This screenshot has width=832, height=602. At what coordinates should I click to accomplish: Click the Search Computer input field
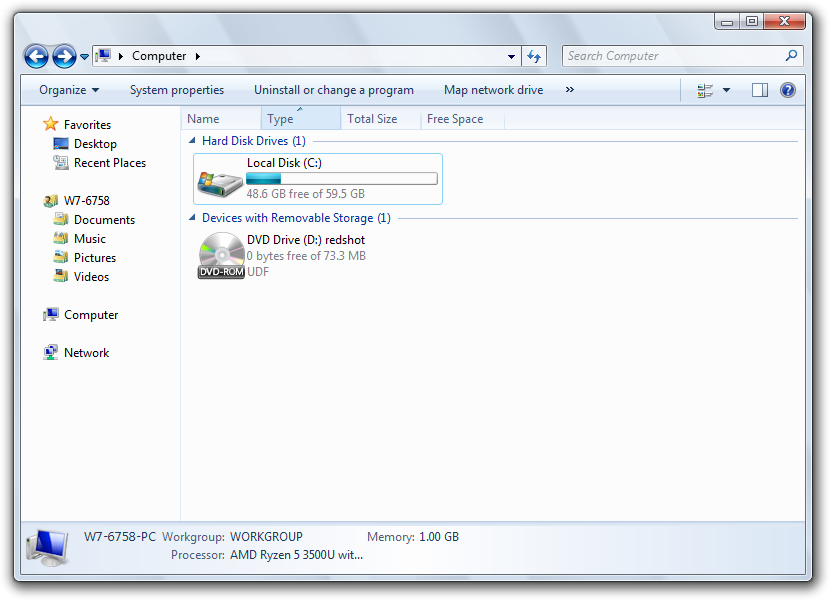point(674,56)
